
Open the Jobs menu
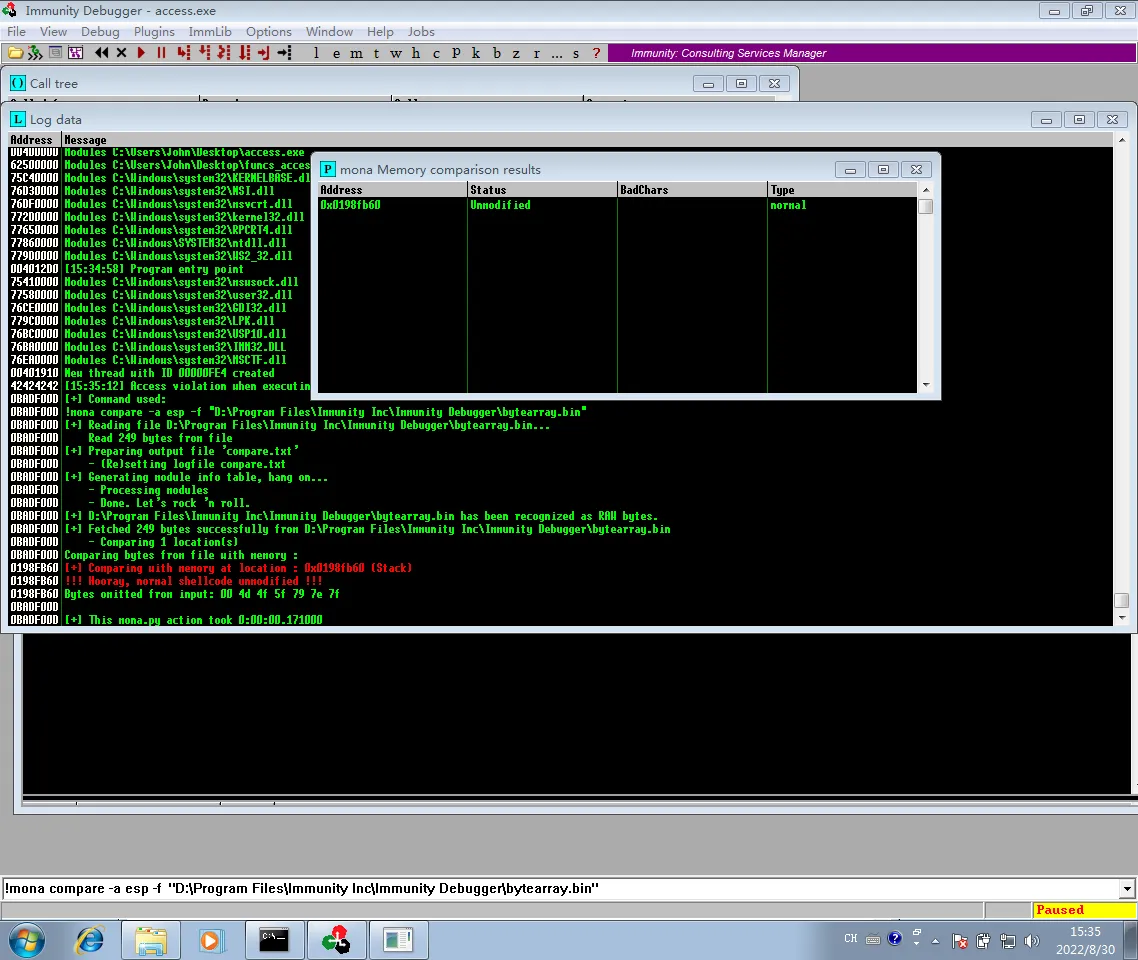[x=421, y=32]
